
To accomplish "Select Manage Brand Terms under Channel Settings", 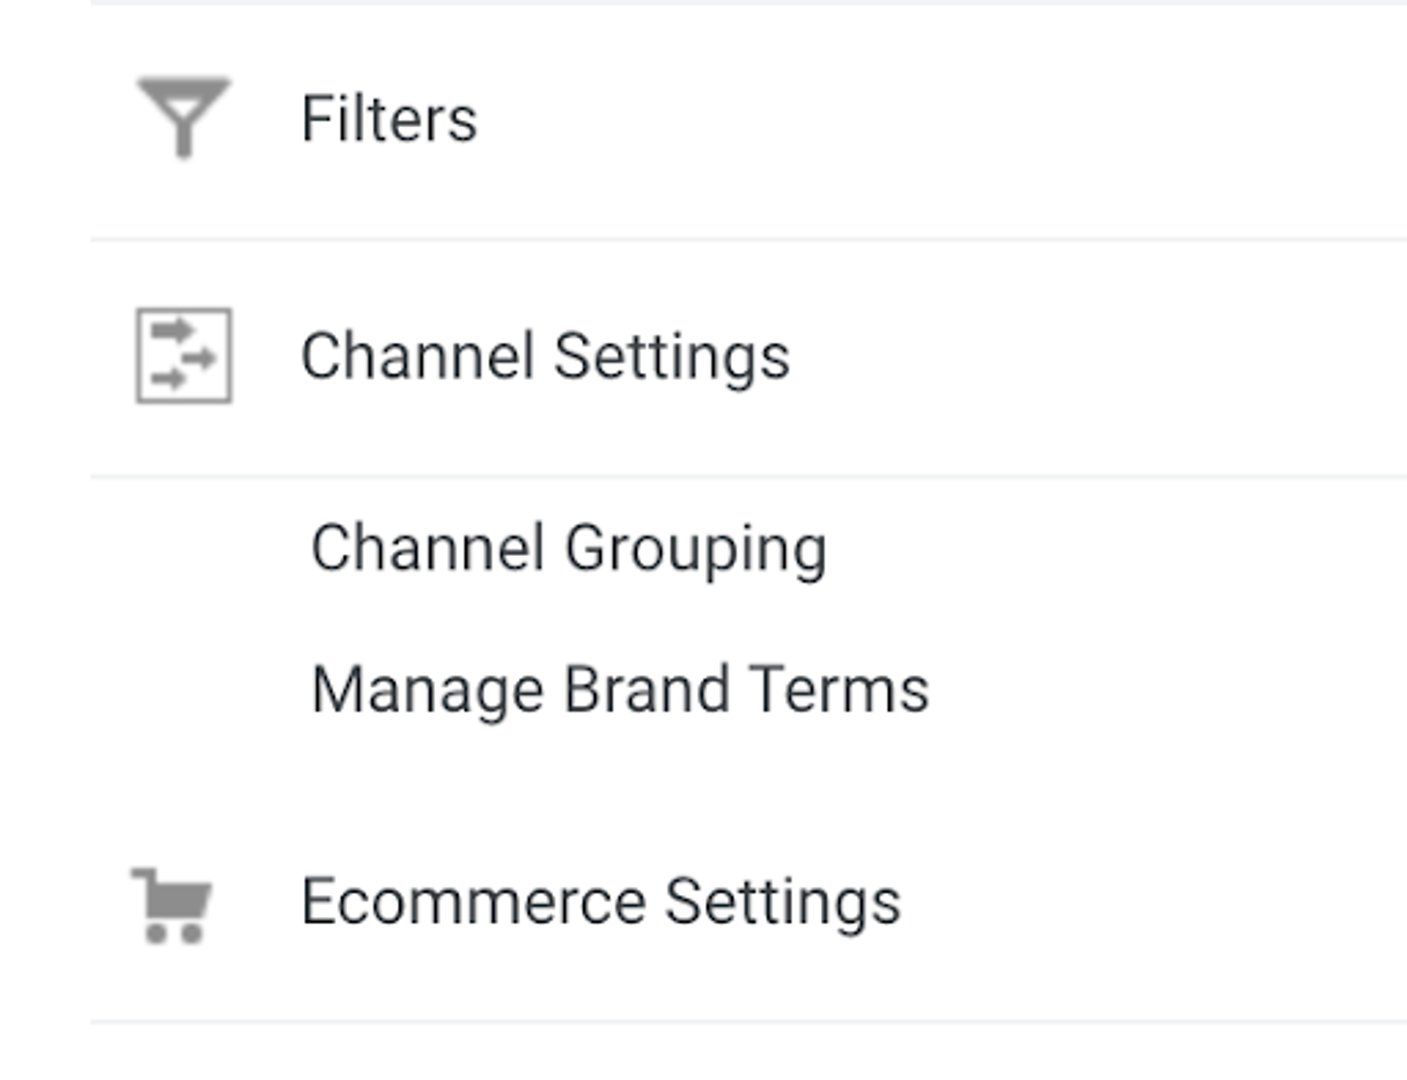I will [x=620, y=687].
